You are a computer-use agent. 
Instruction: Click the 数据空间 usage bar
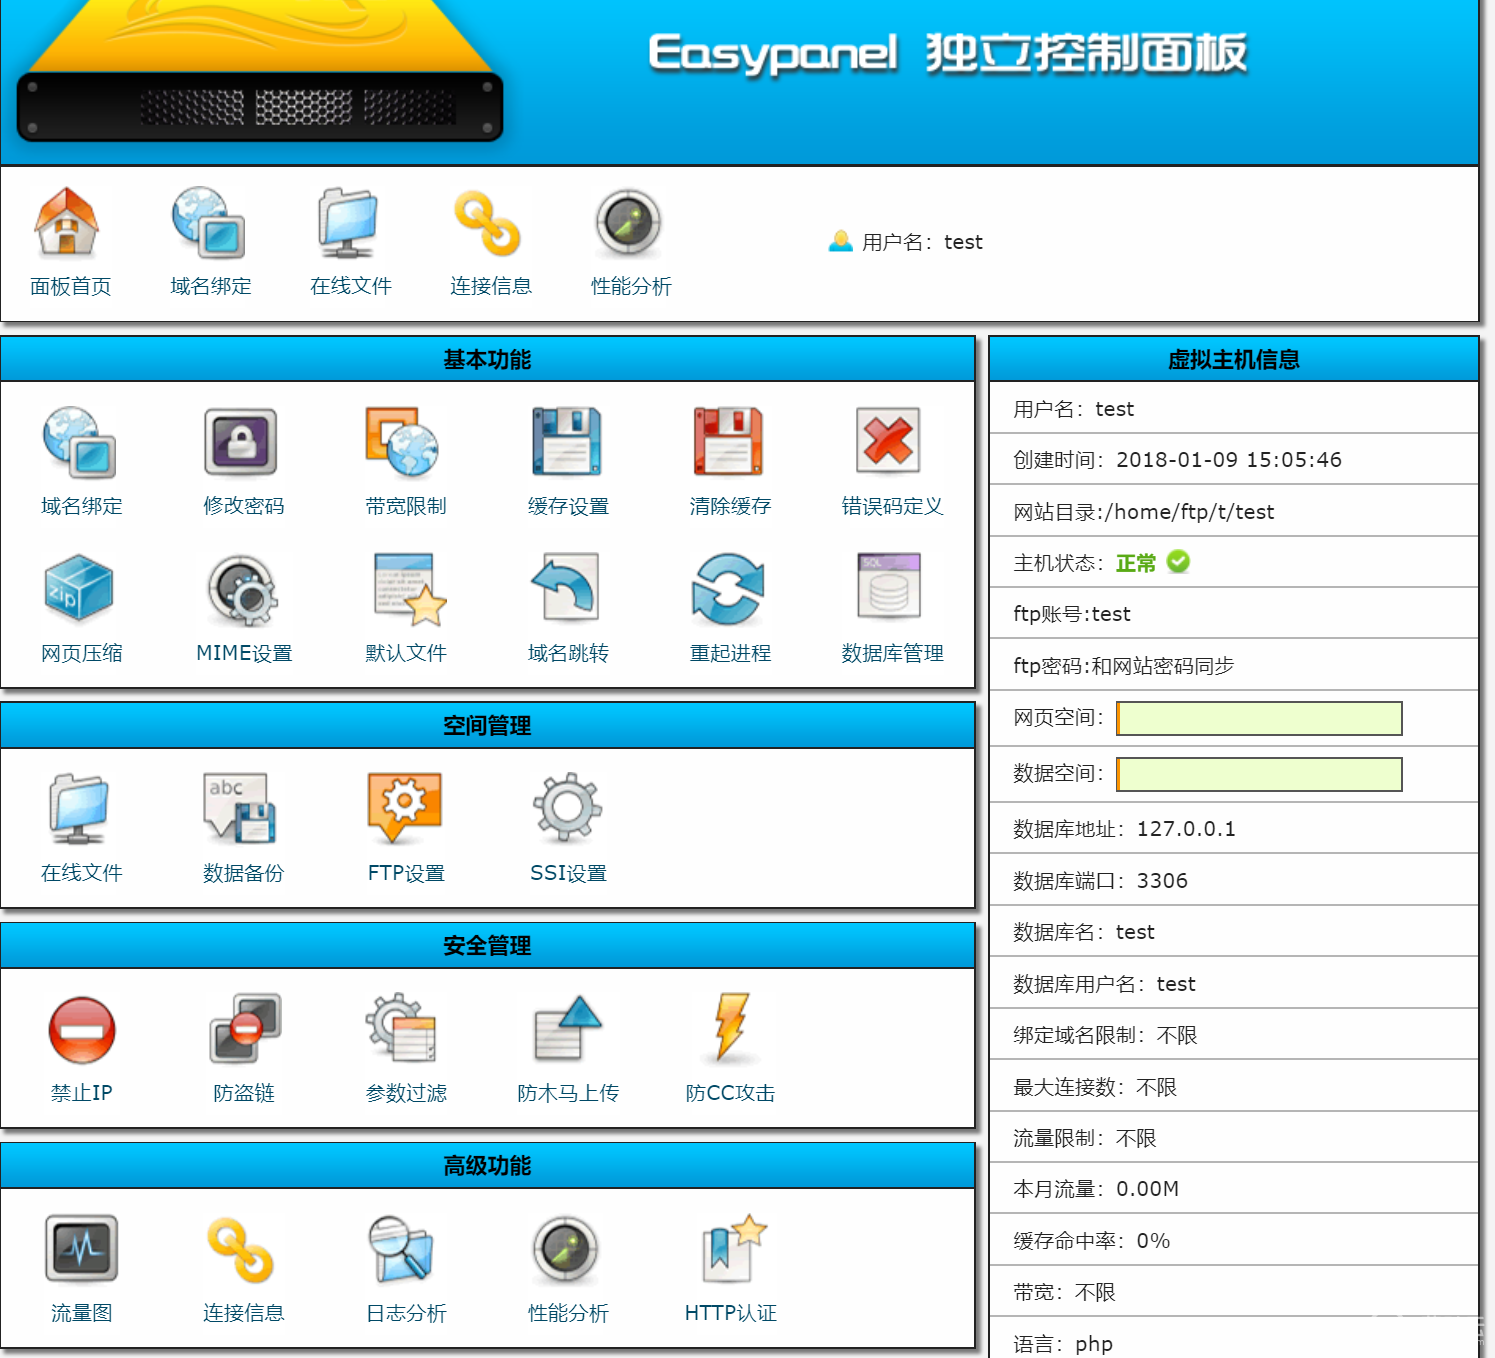pyautogui.click(x=1259, y=774)
